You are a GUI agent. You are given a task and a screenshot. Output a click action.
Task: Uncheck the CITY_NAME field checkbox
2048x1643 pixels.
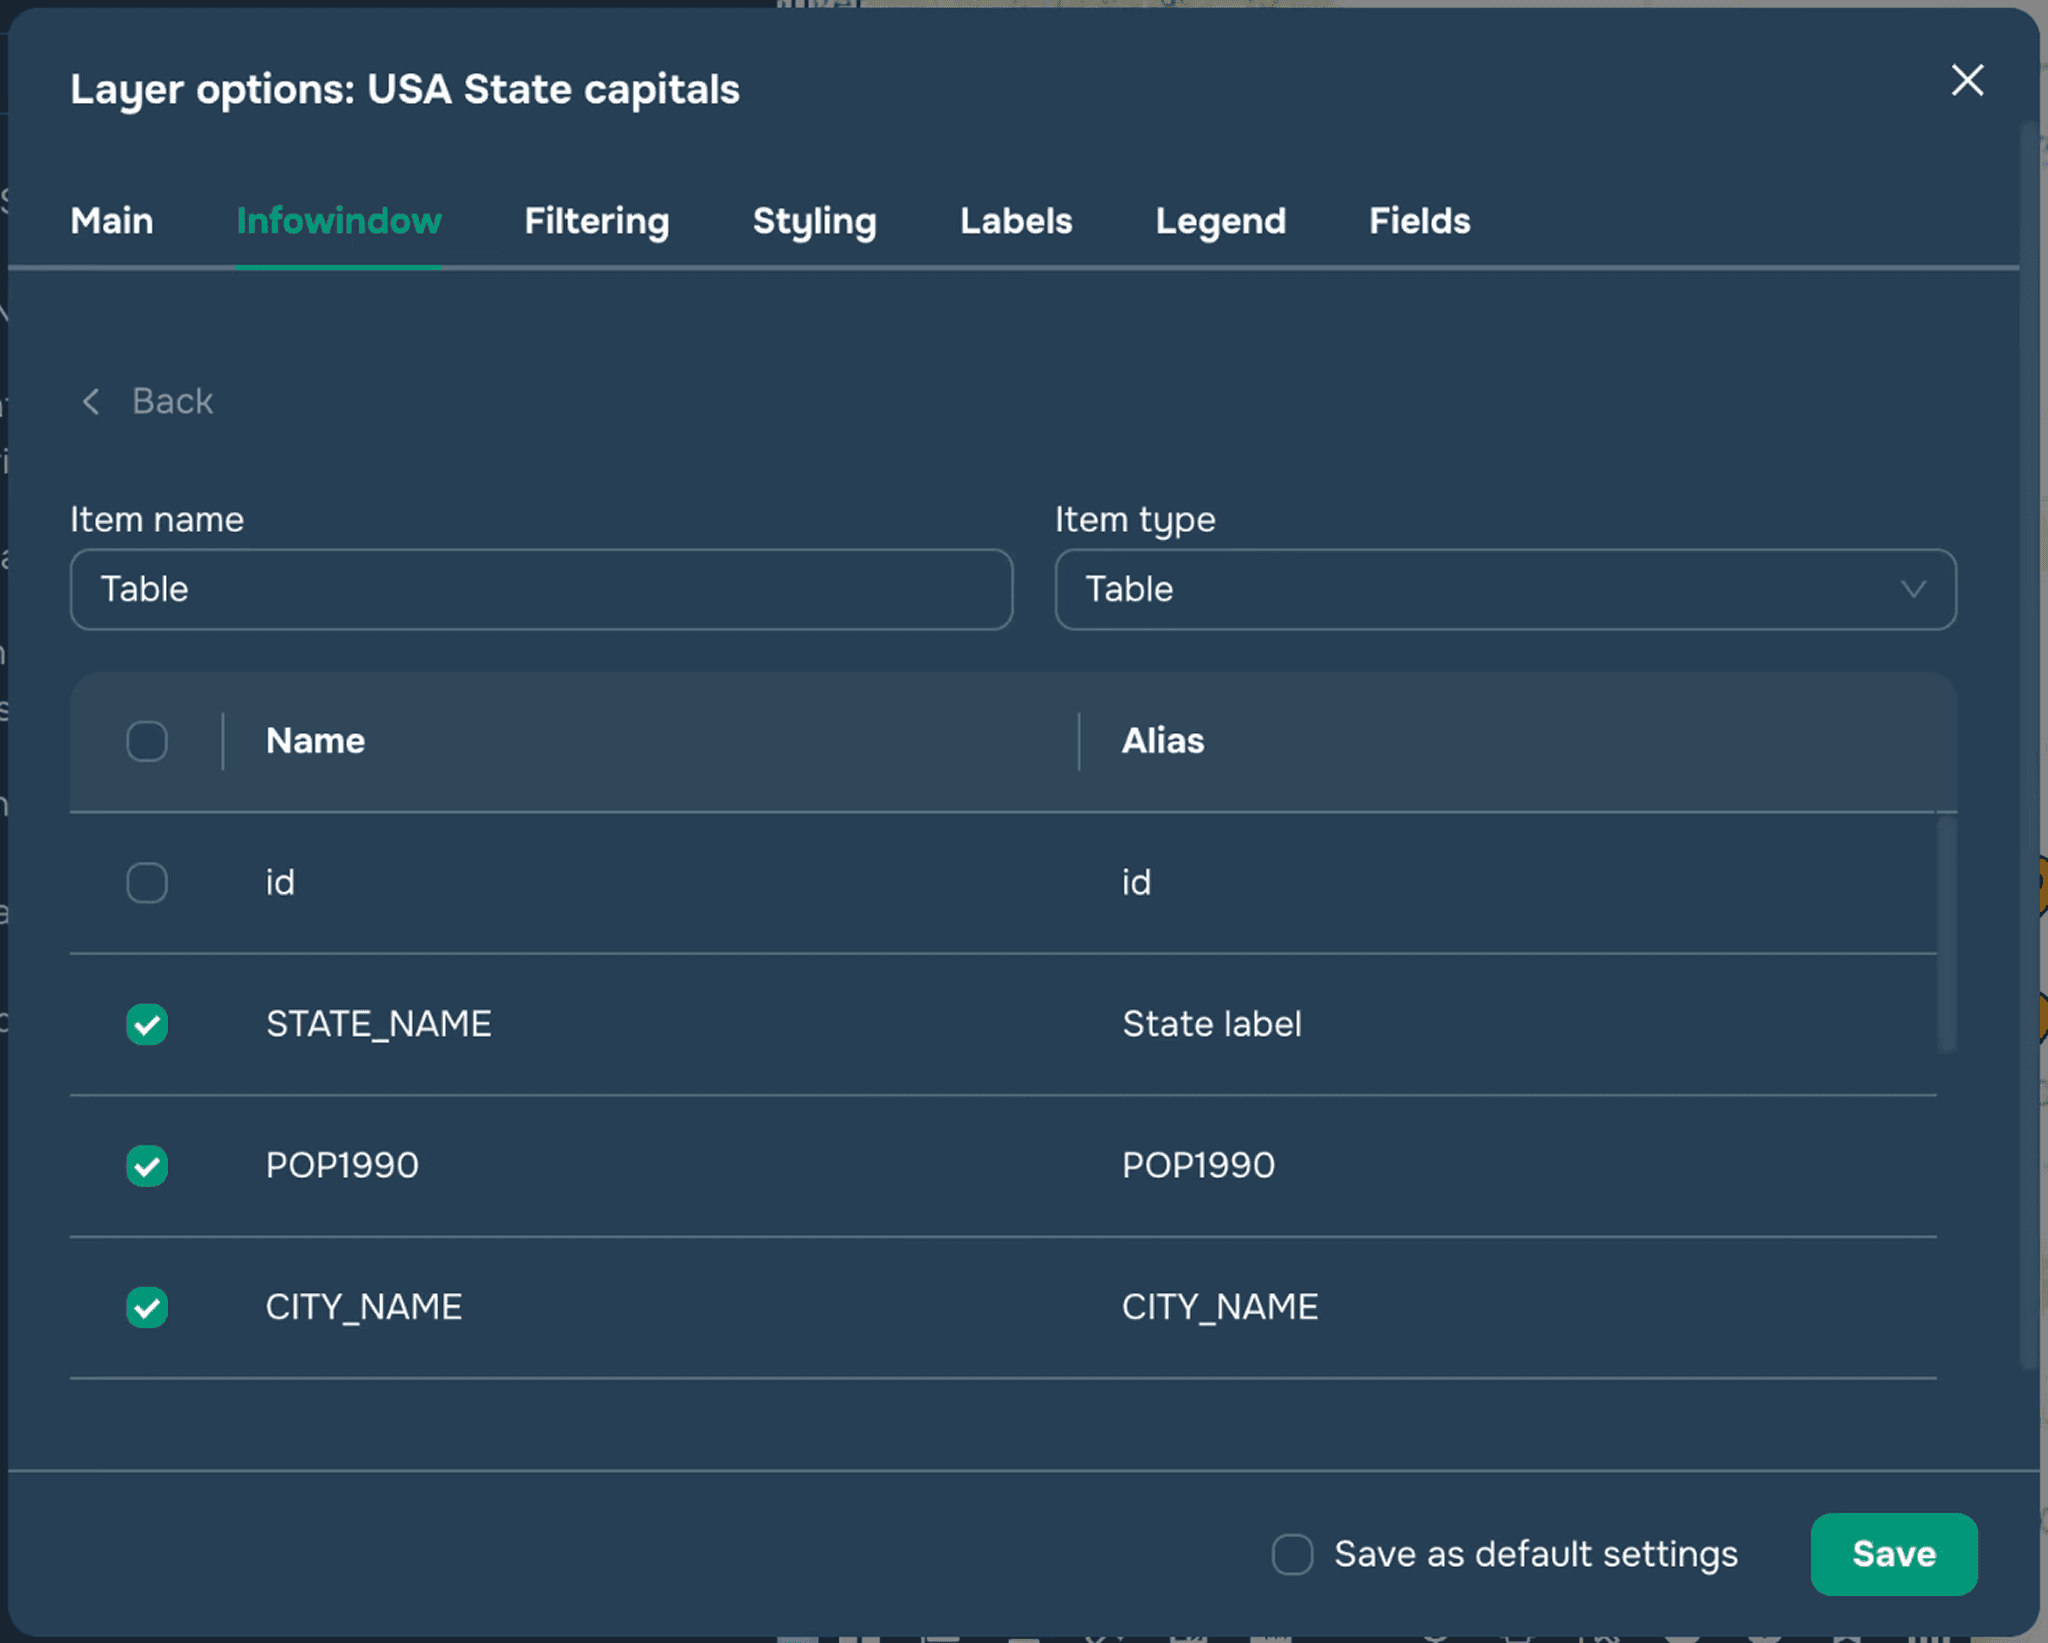coord(147,1307)
